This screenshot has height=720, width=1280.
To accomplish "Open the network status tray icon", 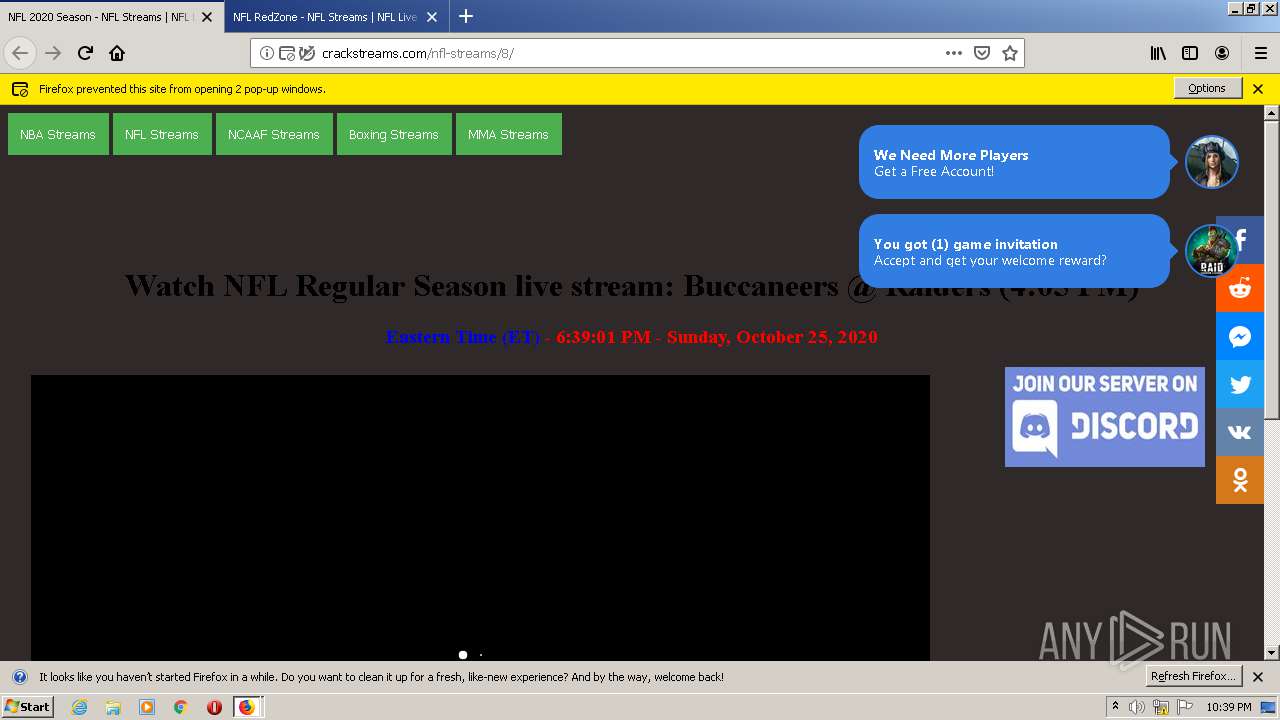I will click(1161, 707).
